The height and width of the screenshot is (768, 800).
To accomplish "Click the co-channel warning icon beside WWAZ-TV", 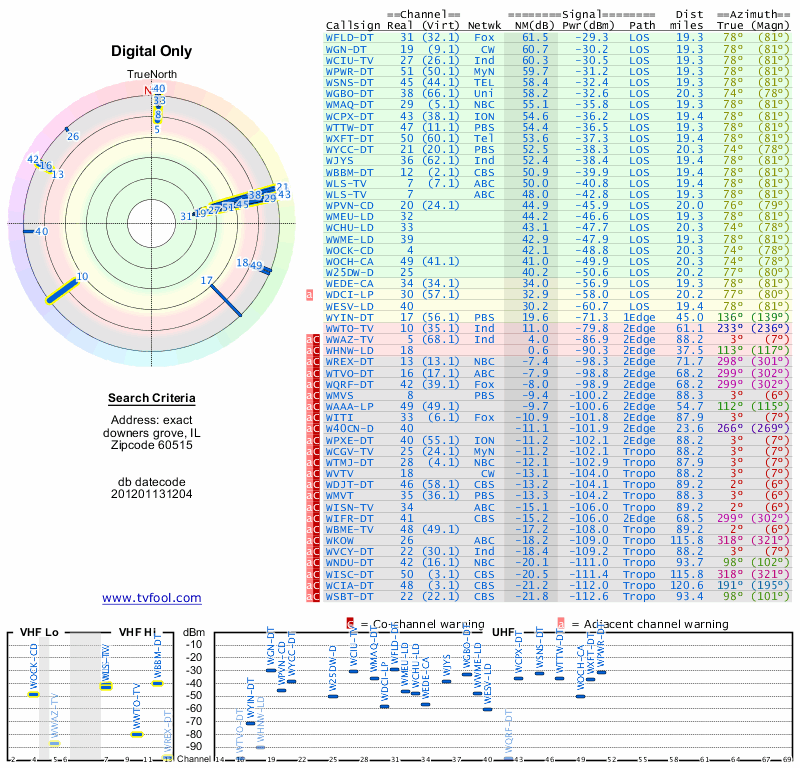I will point(314,339).
